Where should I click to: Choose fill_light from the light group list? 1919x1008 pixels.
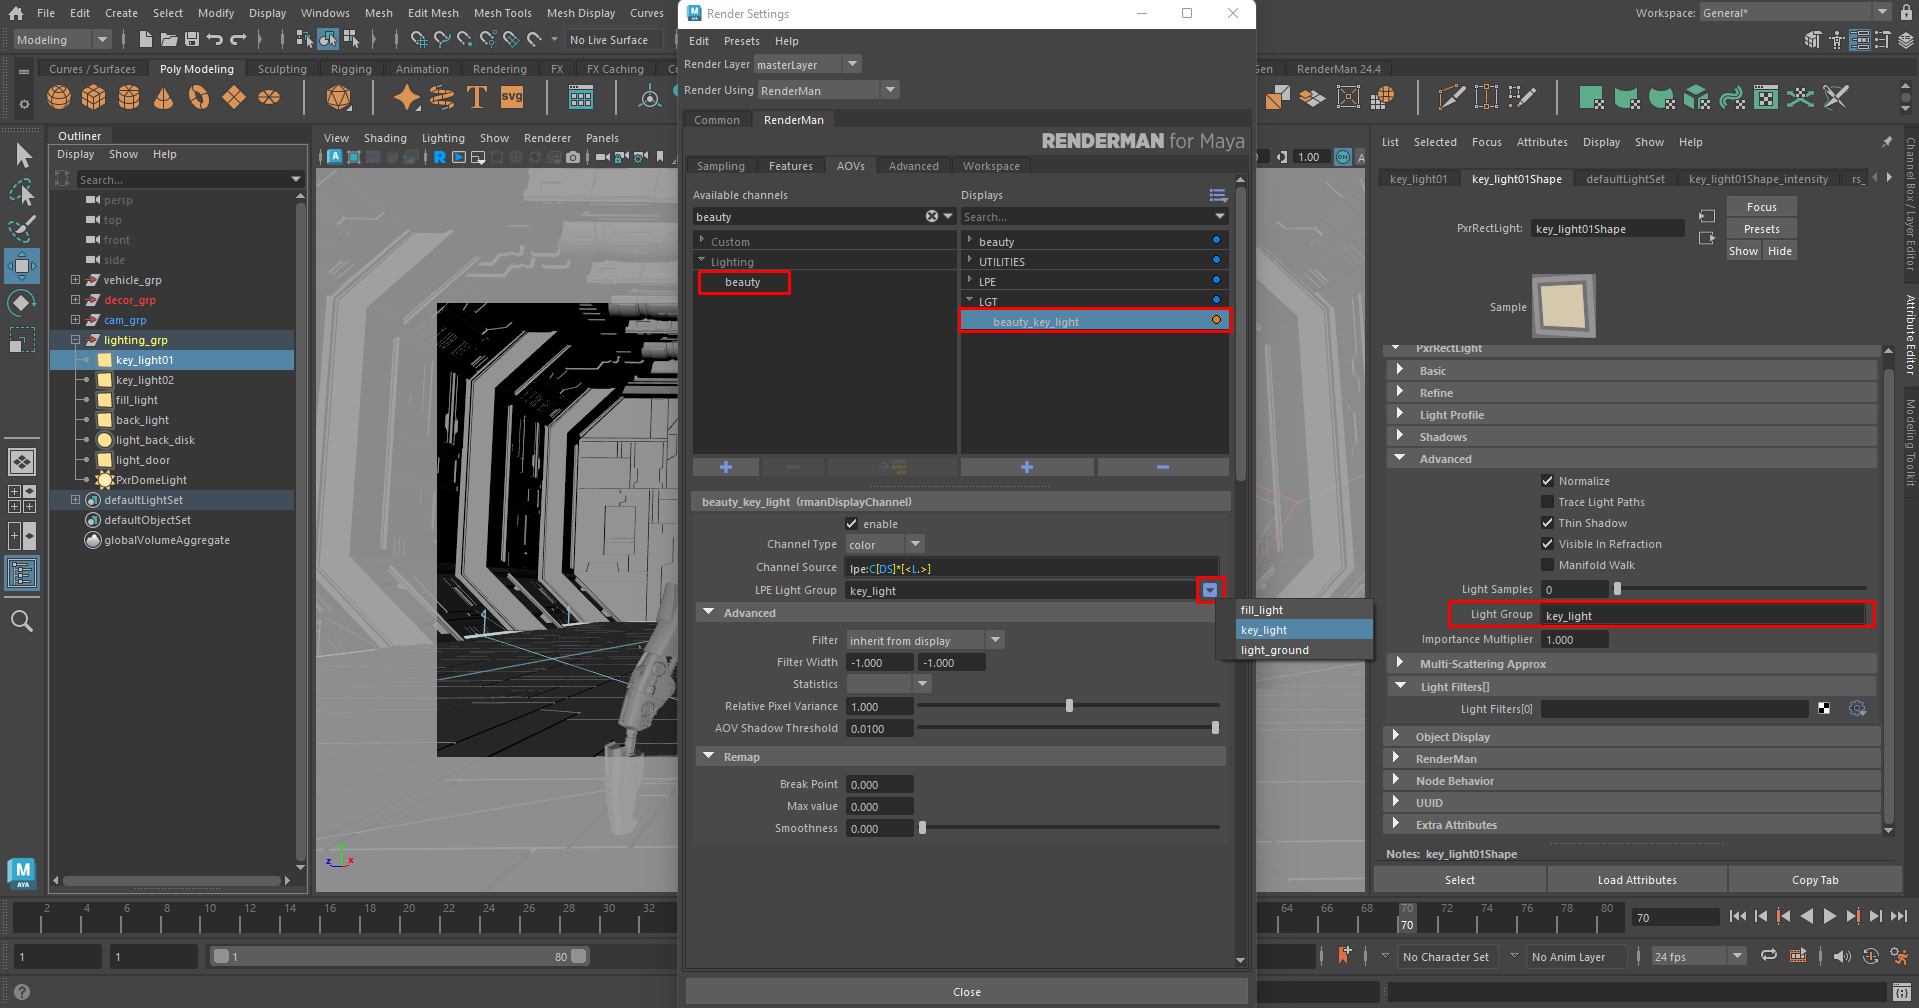click(x=1262, y=610)
